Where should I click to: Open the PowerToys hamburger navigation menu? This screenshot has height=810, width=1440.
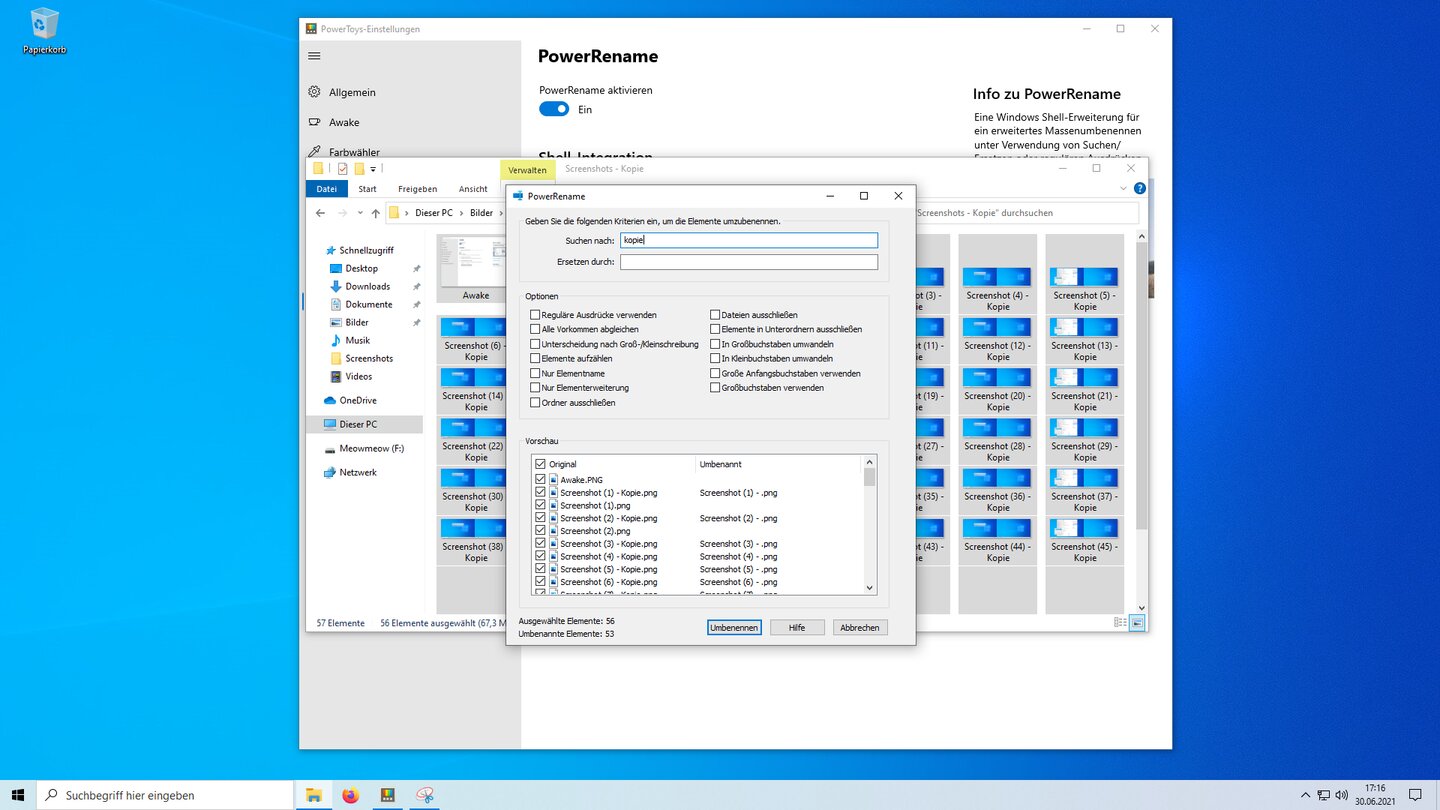tap(314, 56)
